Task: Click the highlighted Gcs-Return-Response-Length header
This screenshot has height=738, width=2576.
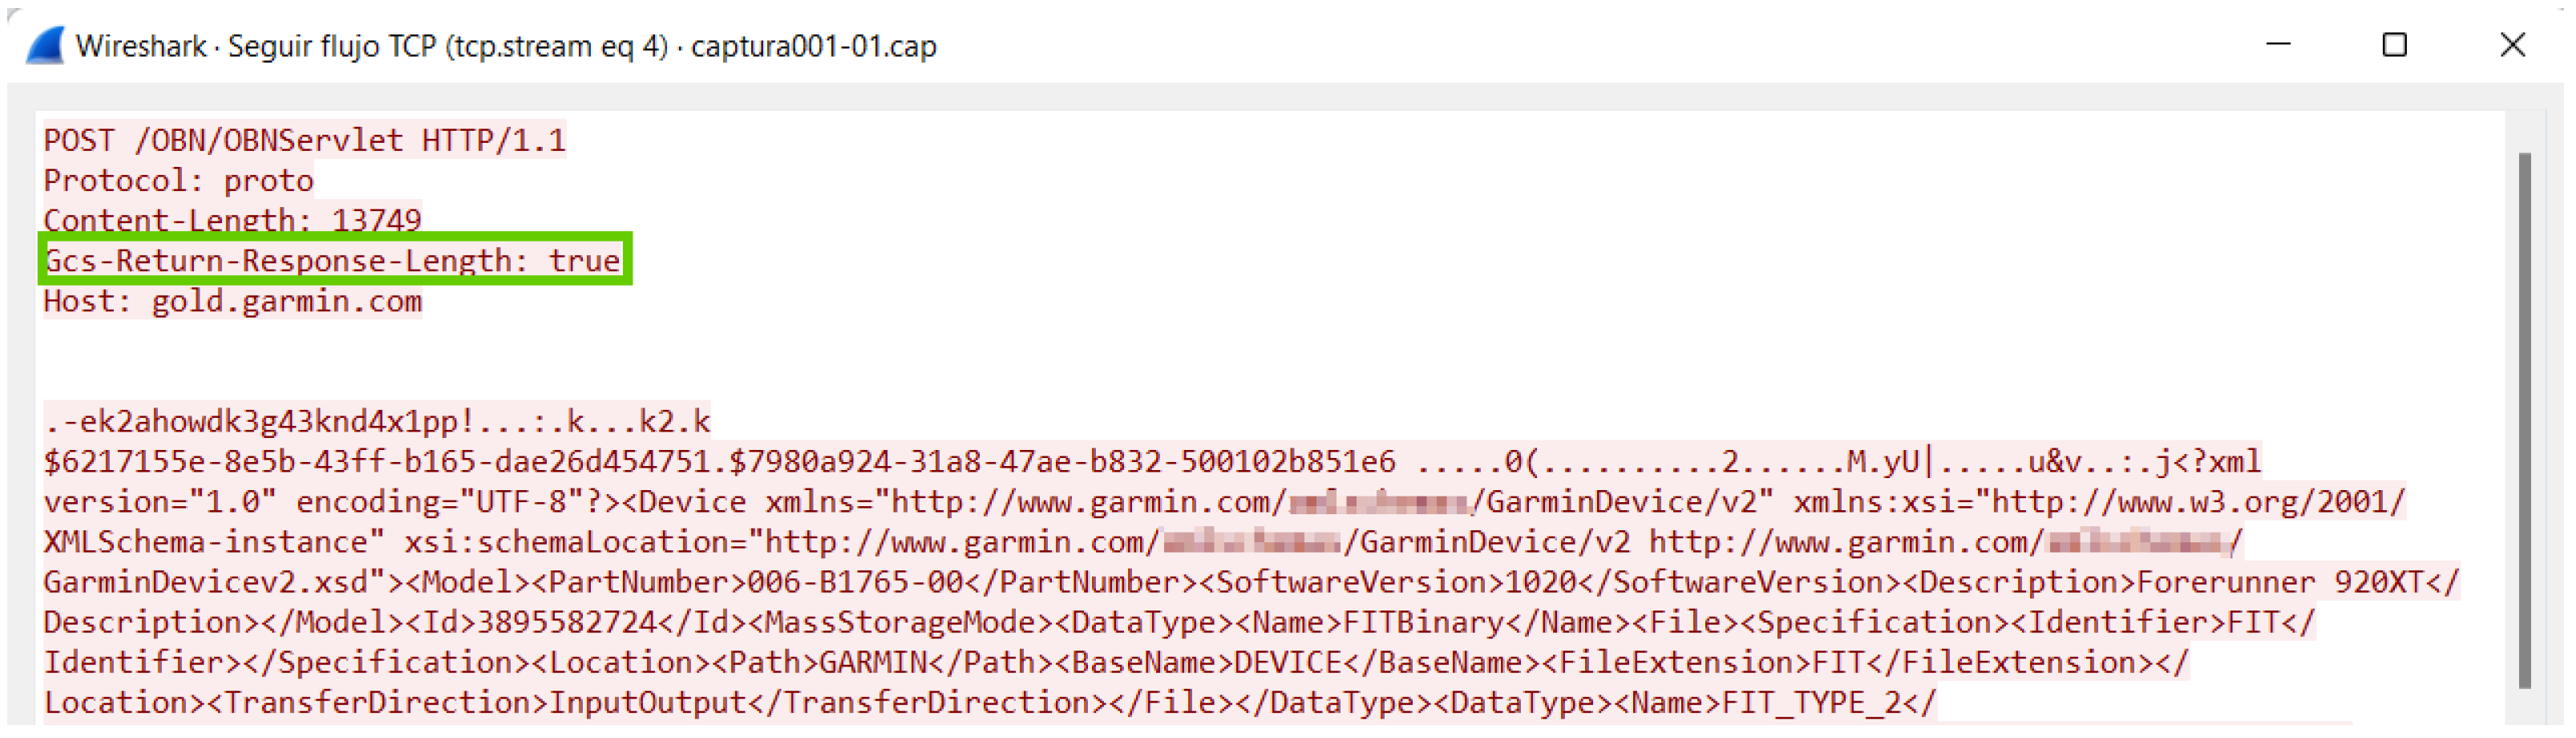Action: point(333,261)
